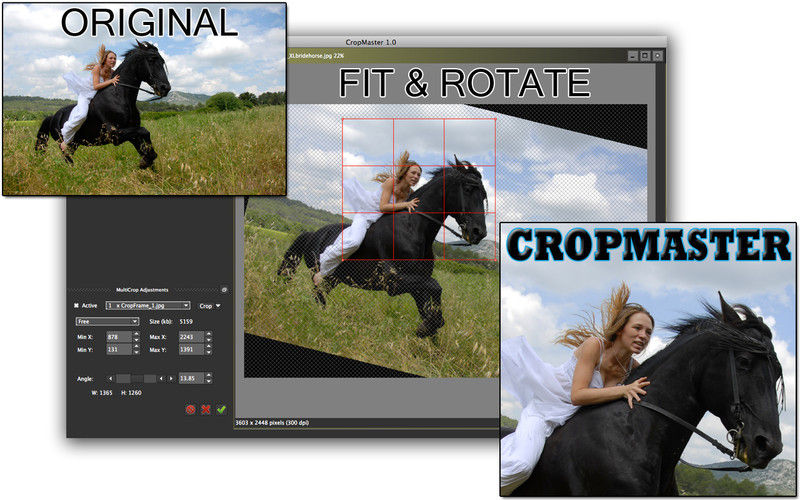Click the Angle slider track
The height and width of the screenshot is (500, 800).
136,379
